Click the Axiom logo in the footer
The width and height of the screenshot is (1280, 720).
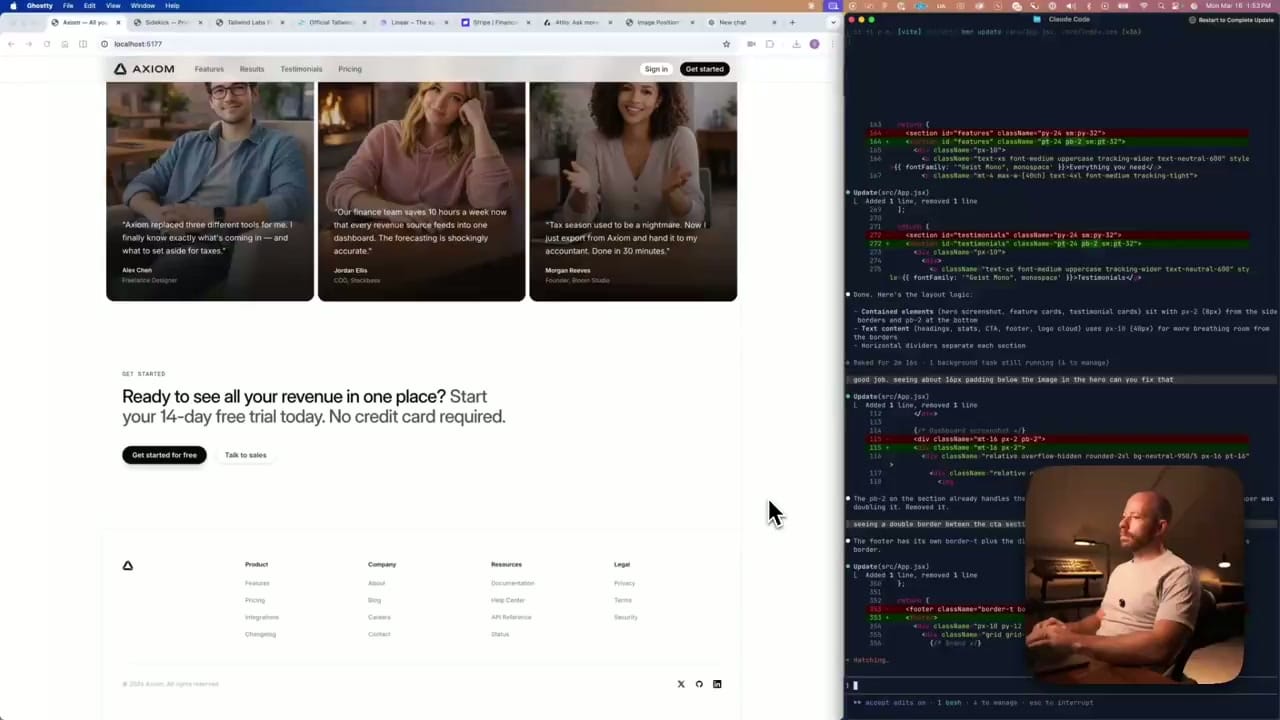pyautogui.click(x=127, y=566)
